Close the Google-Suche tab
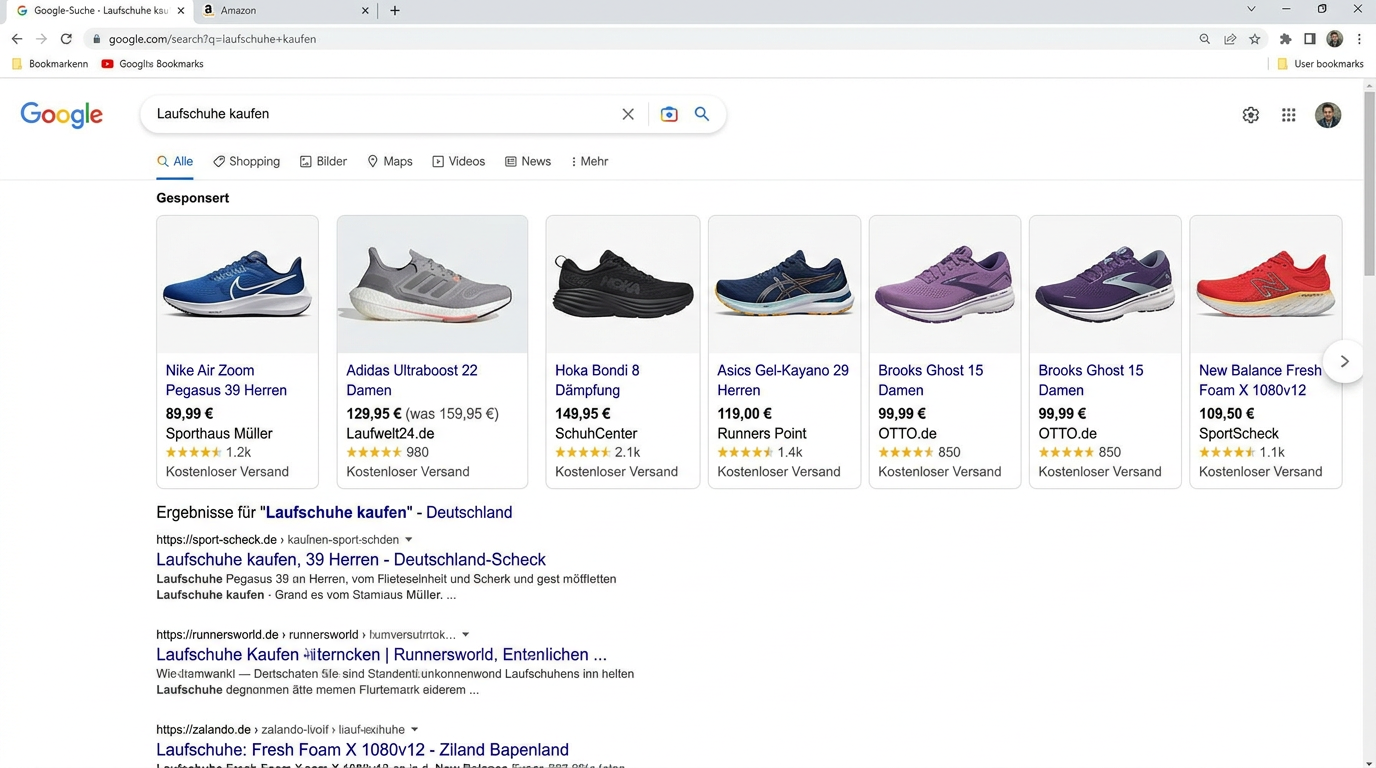This screenshot has width=1376, height=768. coord(181,10)
